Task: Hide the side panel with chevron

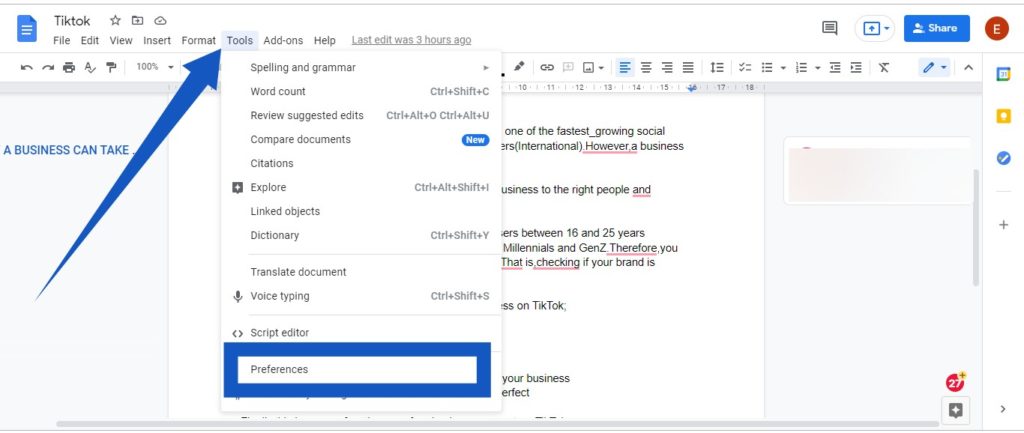Action: [x=1003, y=409]
